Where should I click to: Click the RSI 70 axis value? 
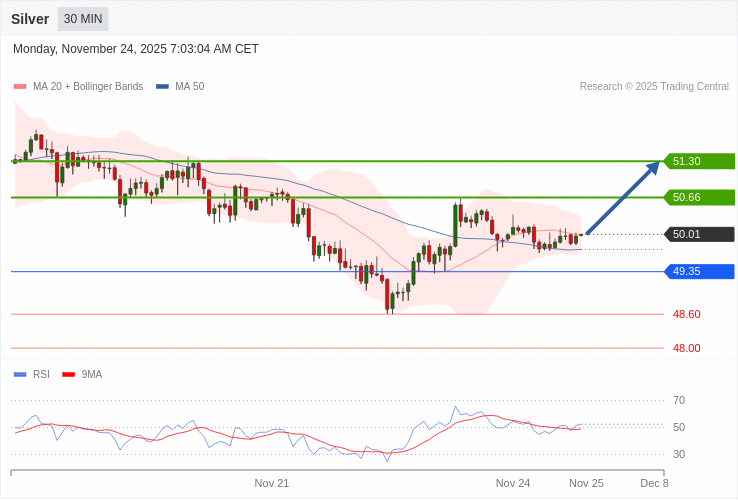(679, 401)
